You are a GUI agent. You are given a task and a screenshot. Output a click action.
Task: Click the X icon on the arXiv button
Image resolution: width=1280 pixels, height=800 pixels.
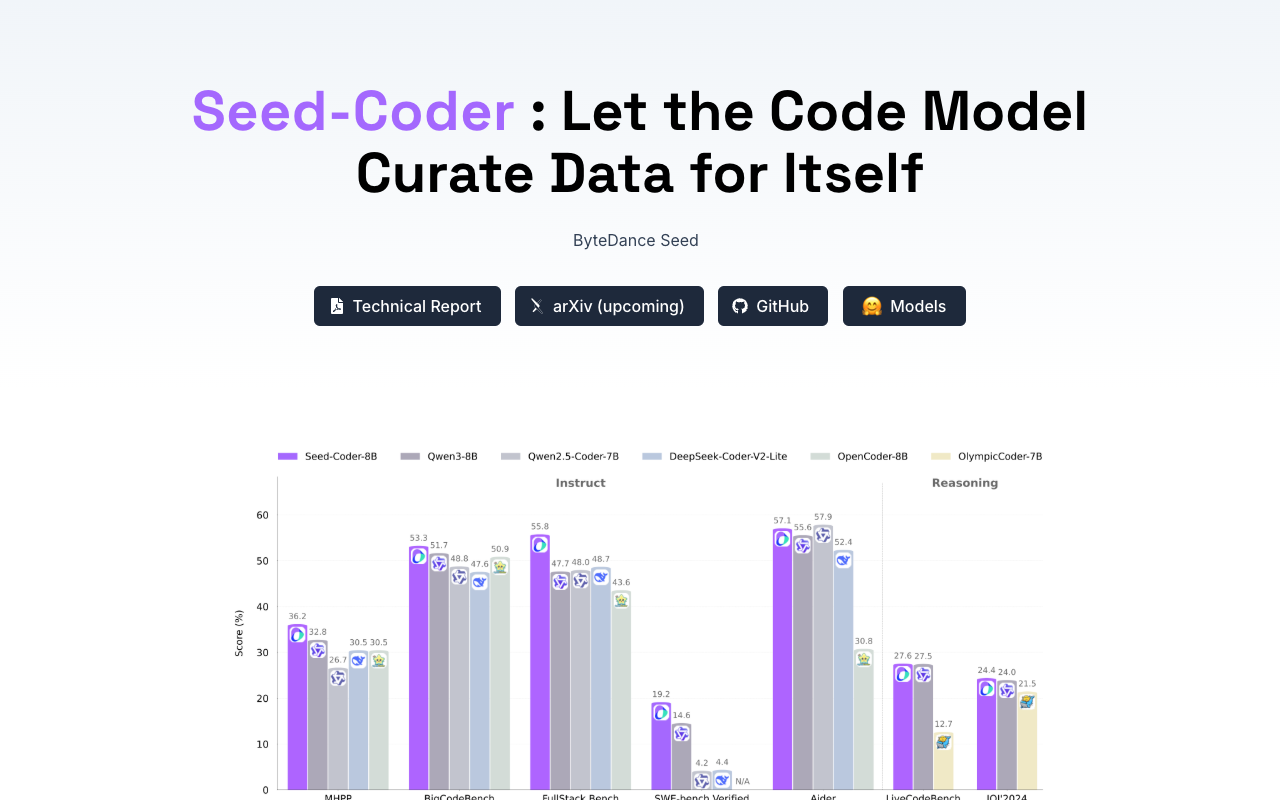click(x=535, y=306)
